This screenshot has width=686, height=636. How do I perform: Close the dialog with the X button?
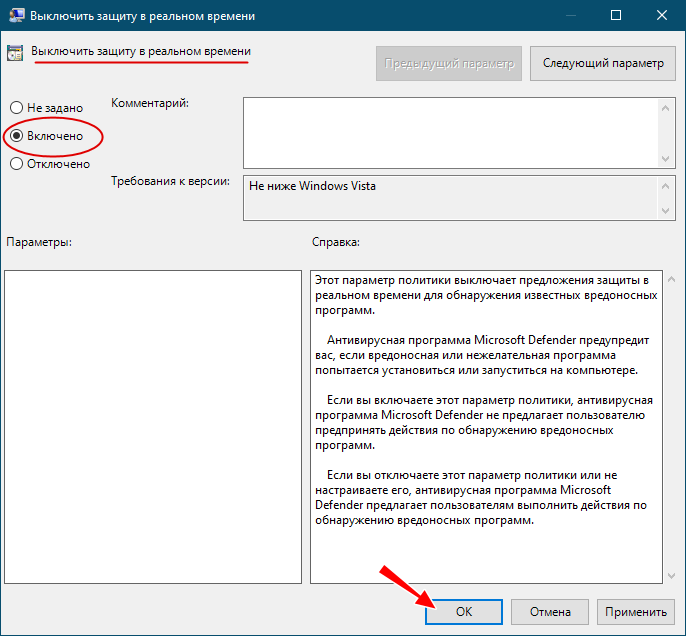click(x=662, y=15)
